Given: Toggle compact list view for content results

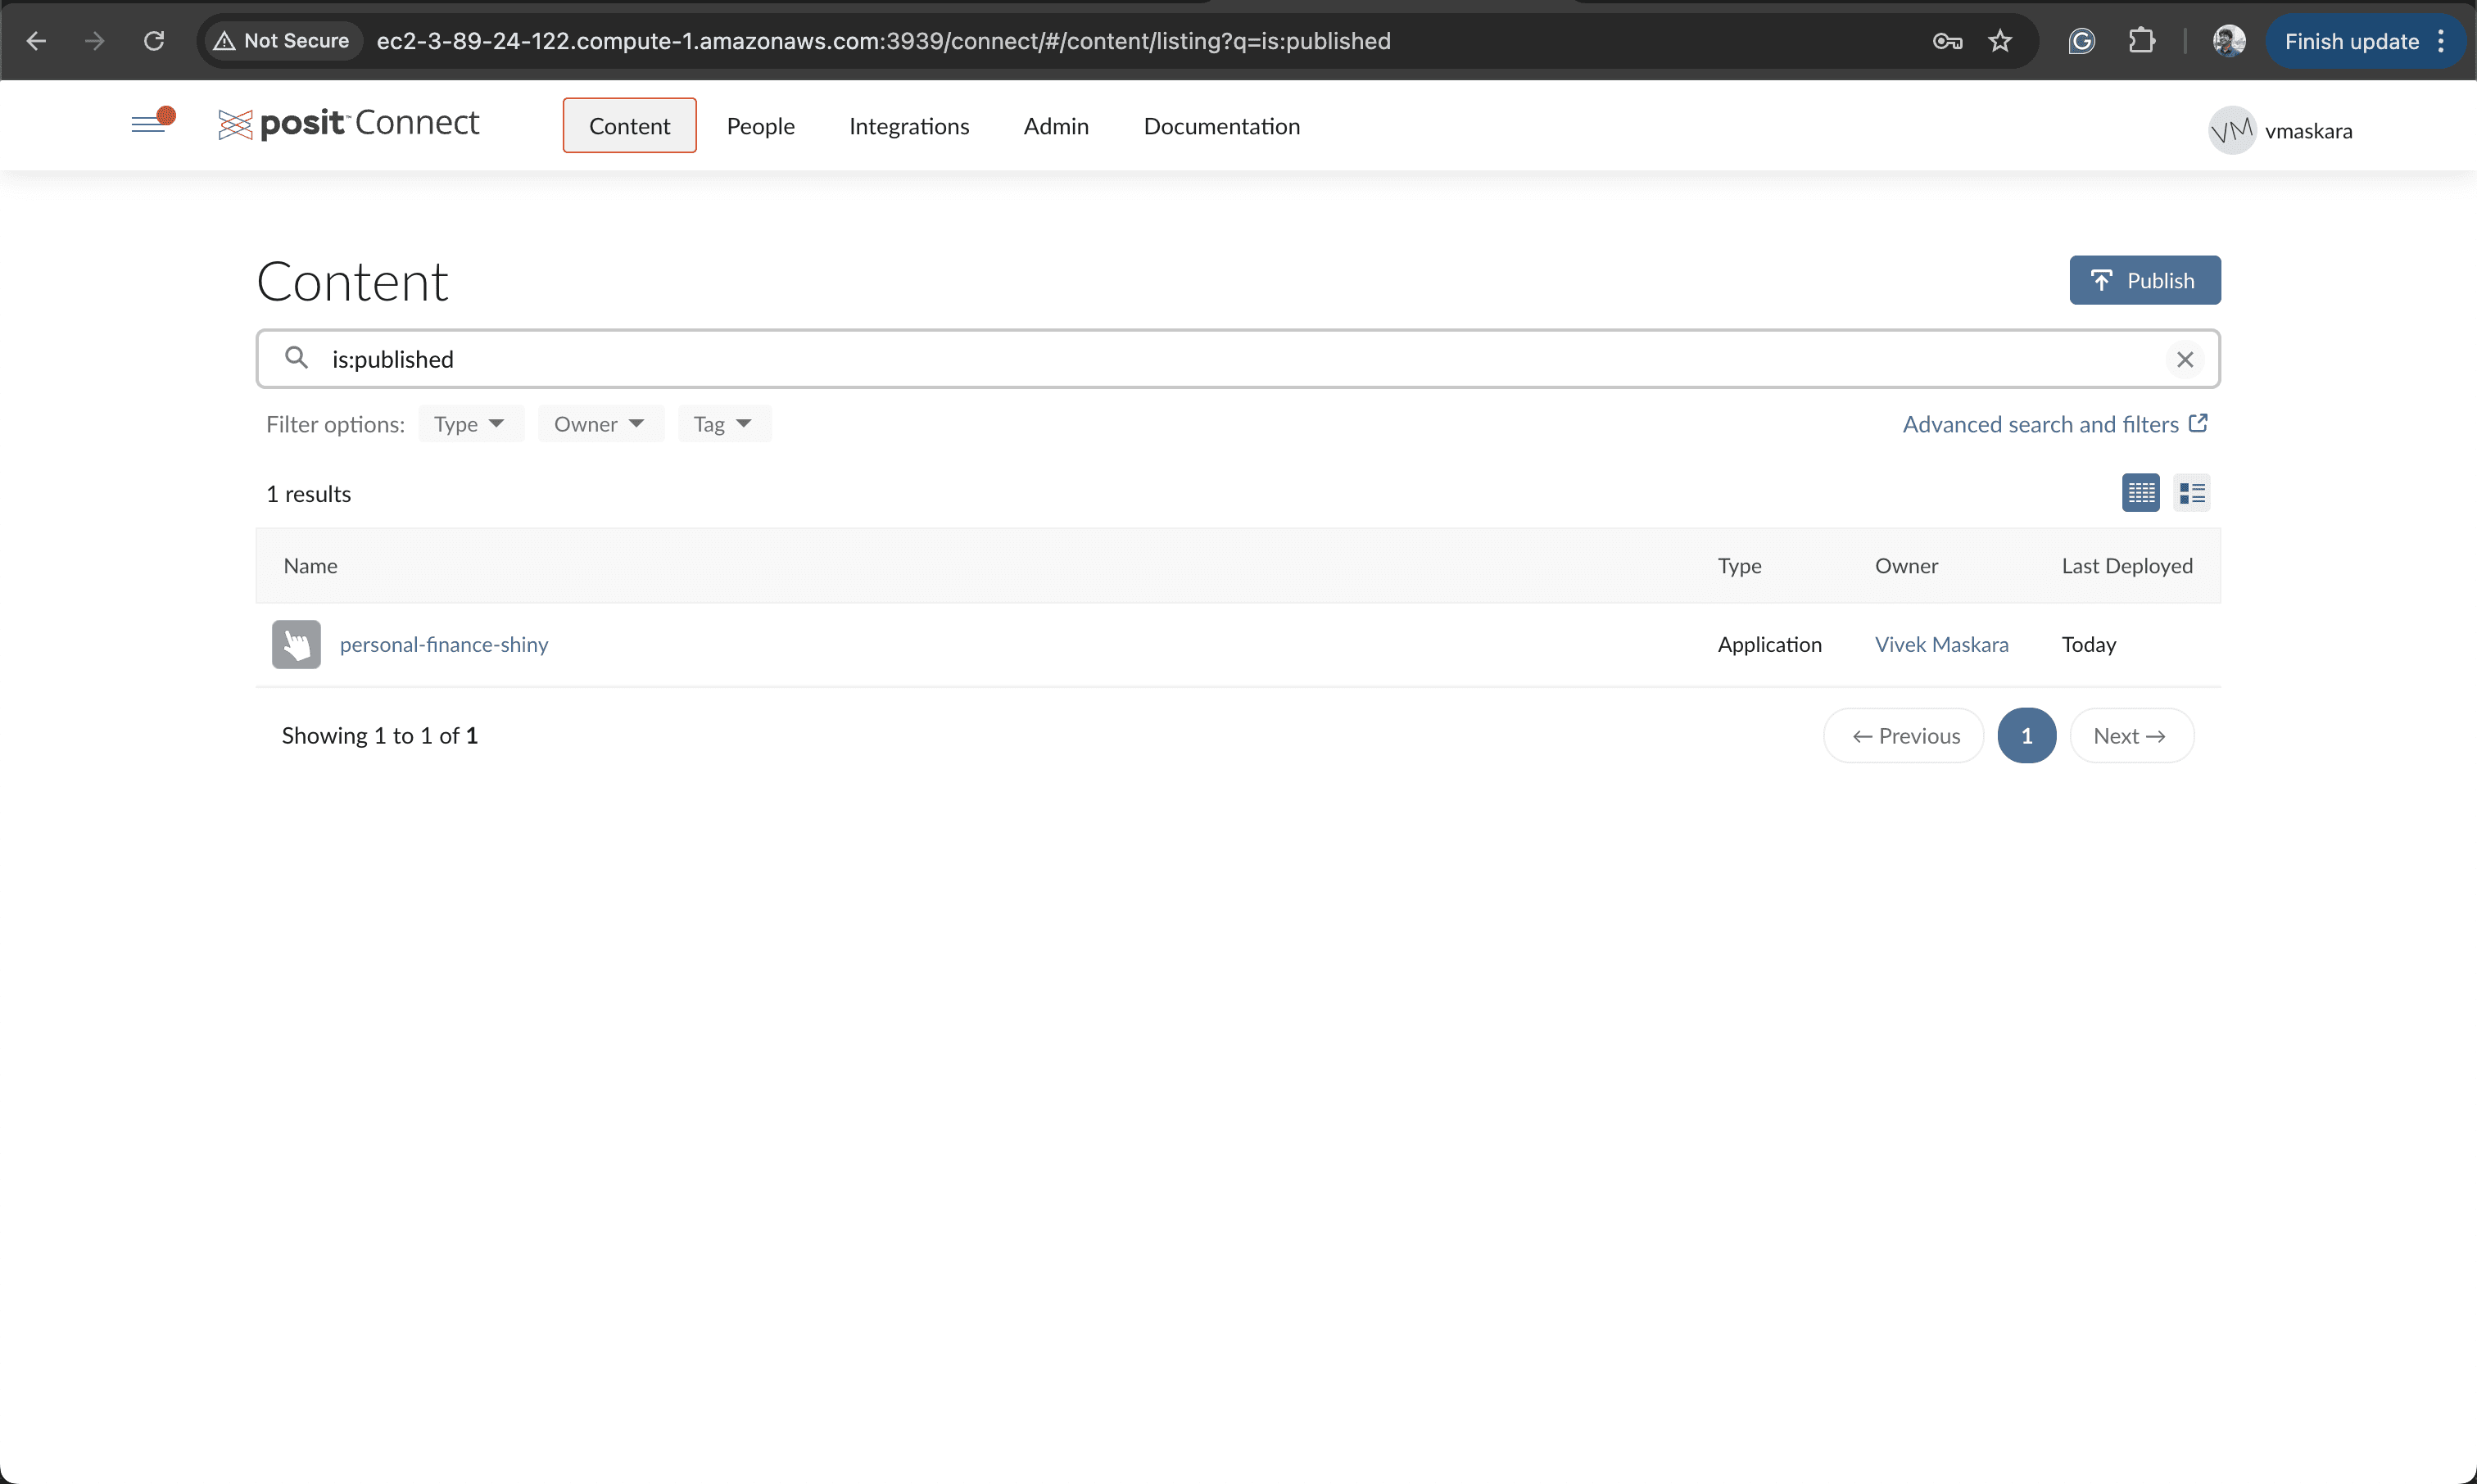Looking at the screenshot, I should click(x=2192, y=492).
